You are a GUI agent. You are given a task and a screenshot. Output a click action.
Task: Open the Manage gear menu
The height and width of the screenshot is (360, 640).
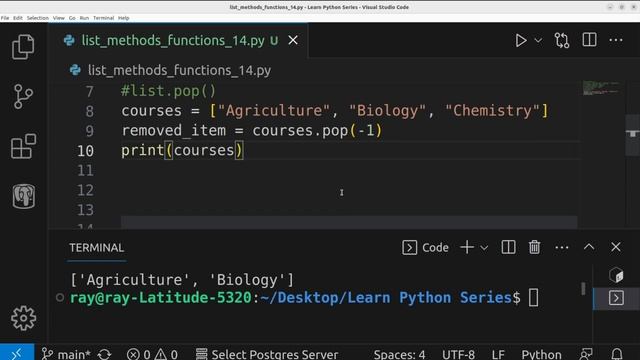click(23, 318)
